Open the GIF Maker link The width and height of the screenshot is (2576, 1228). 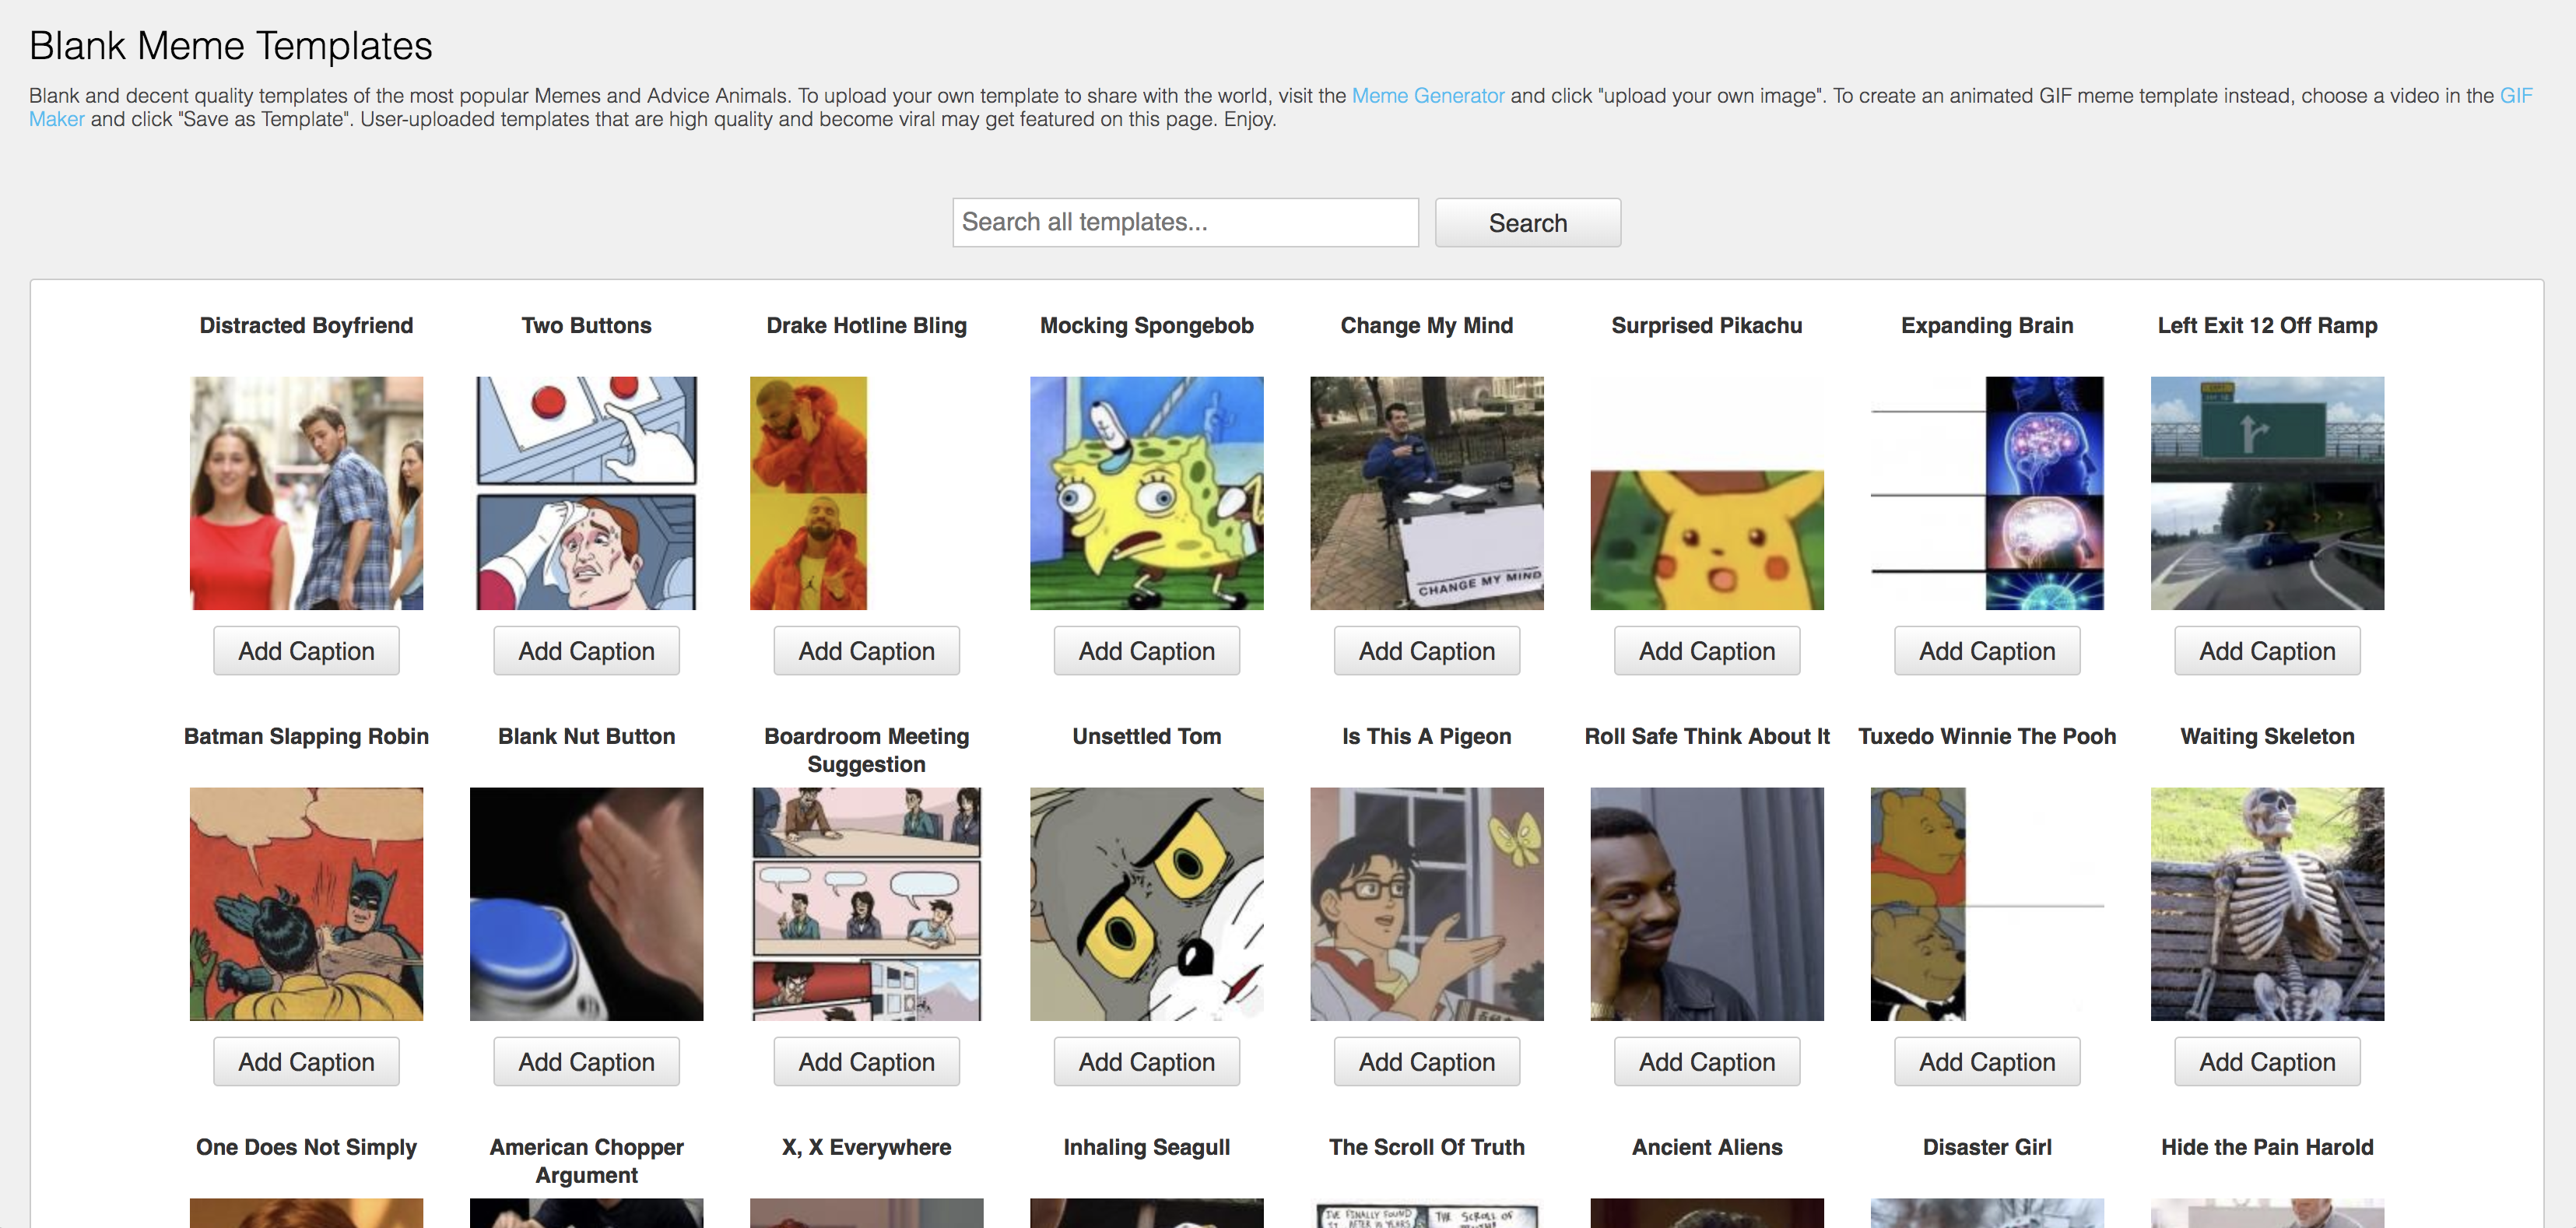click(x=2515, y=96)
